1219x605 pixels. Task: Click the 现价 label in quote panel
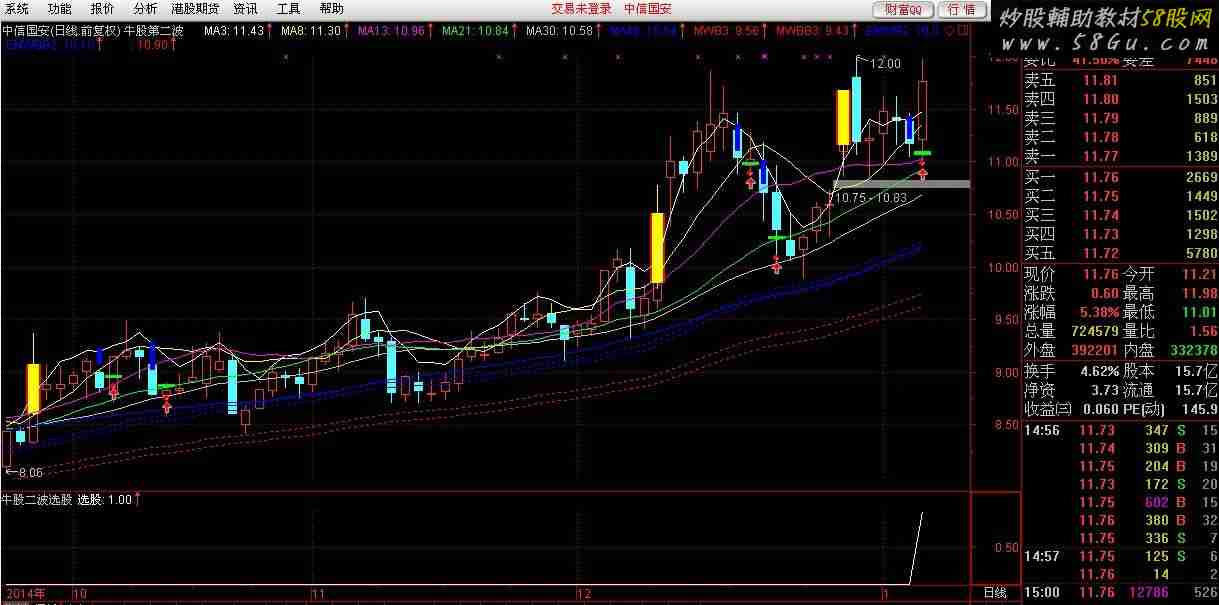[x=1040, y=274]
